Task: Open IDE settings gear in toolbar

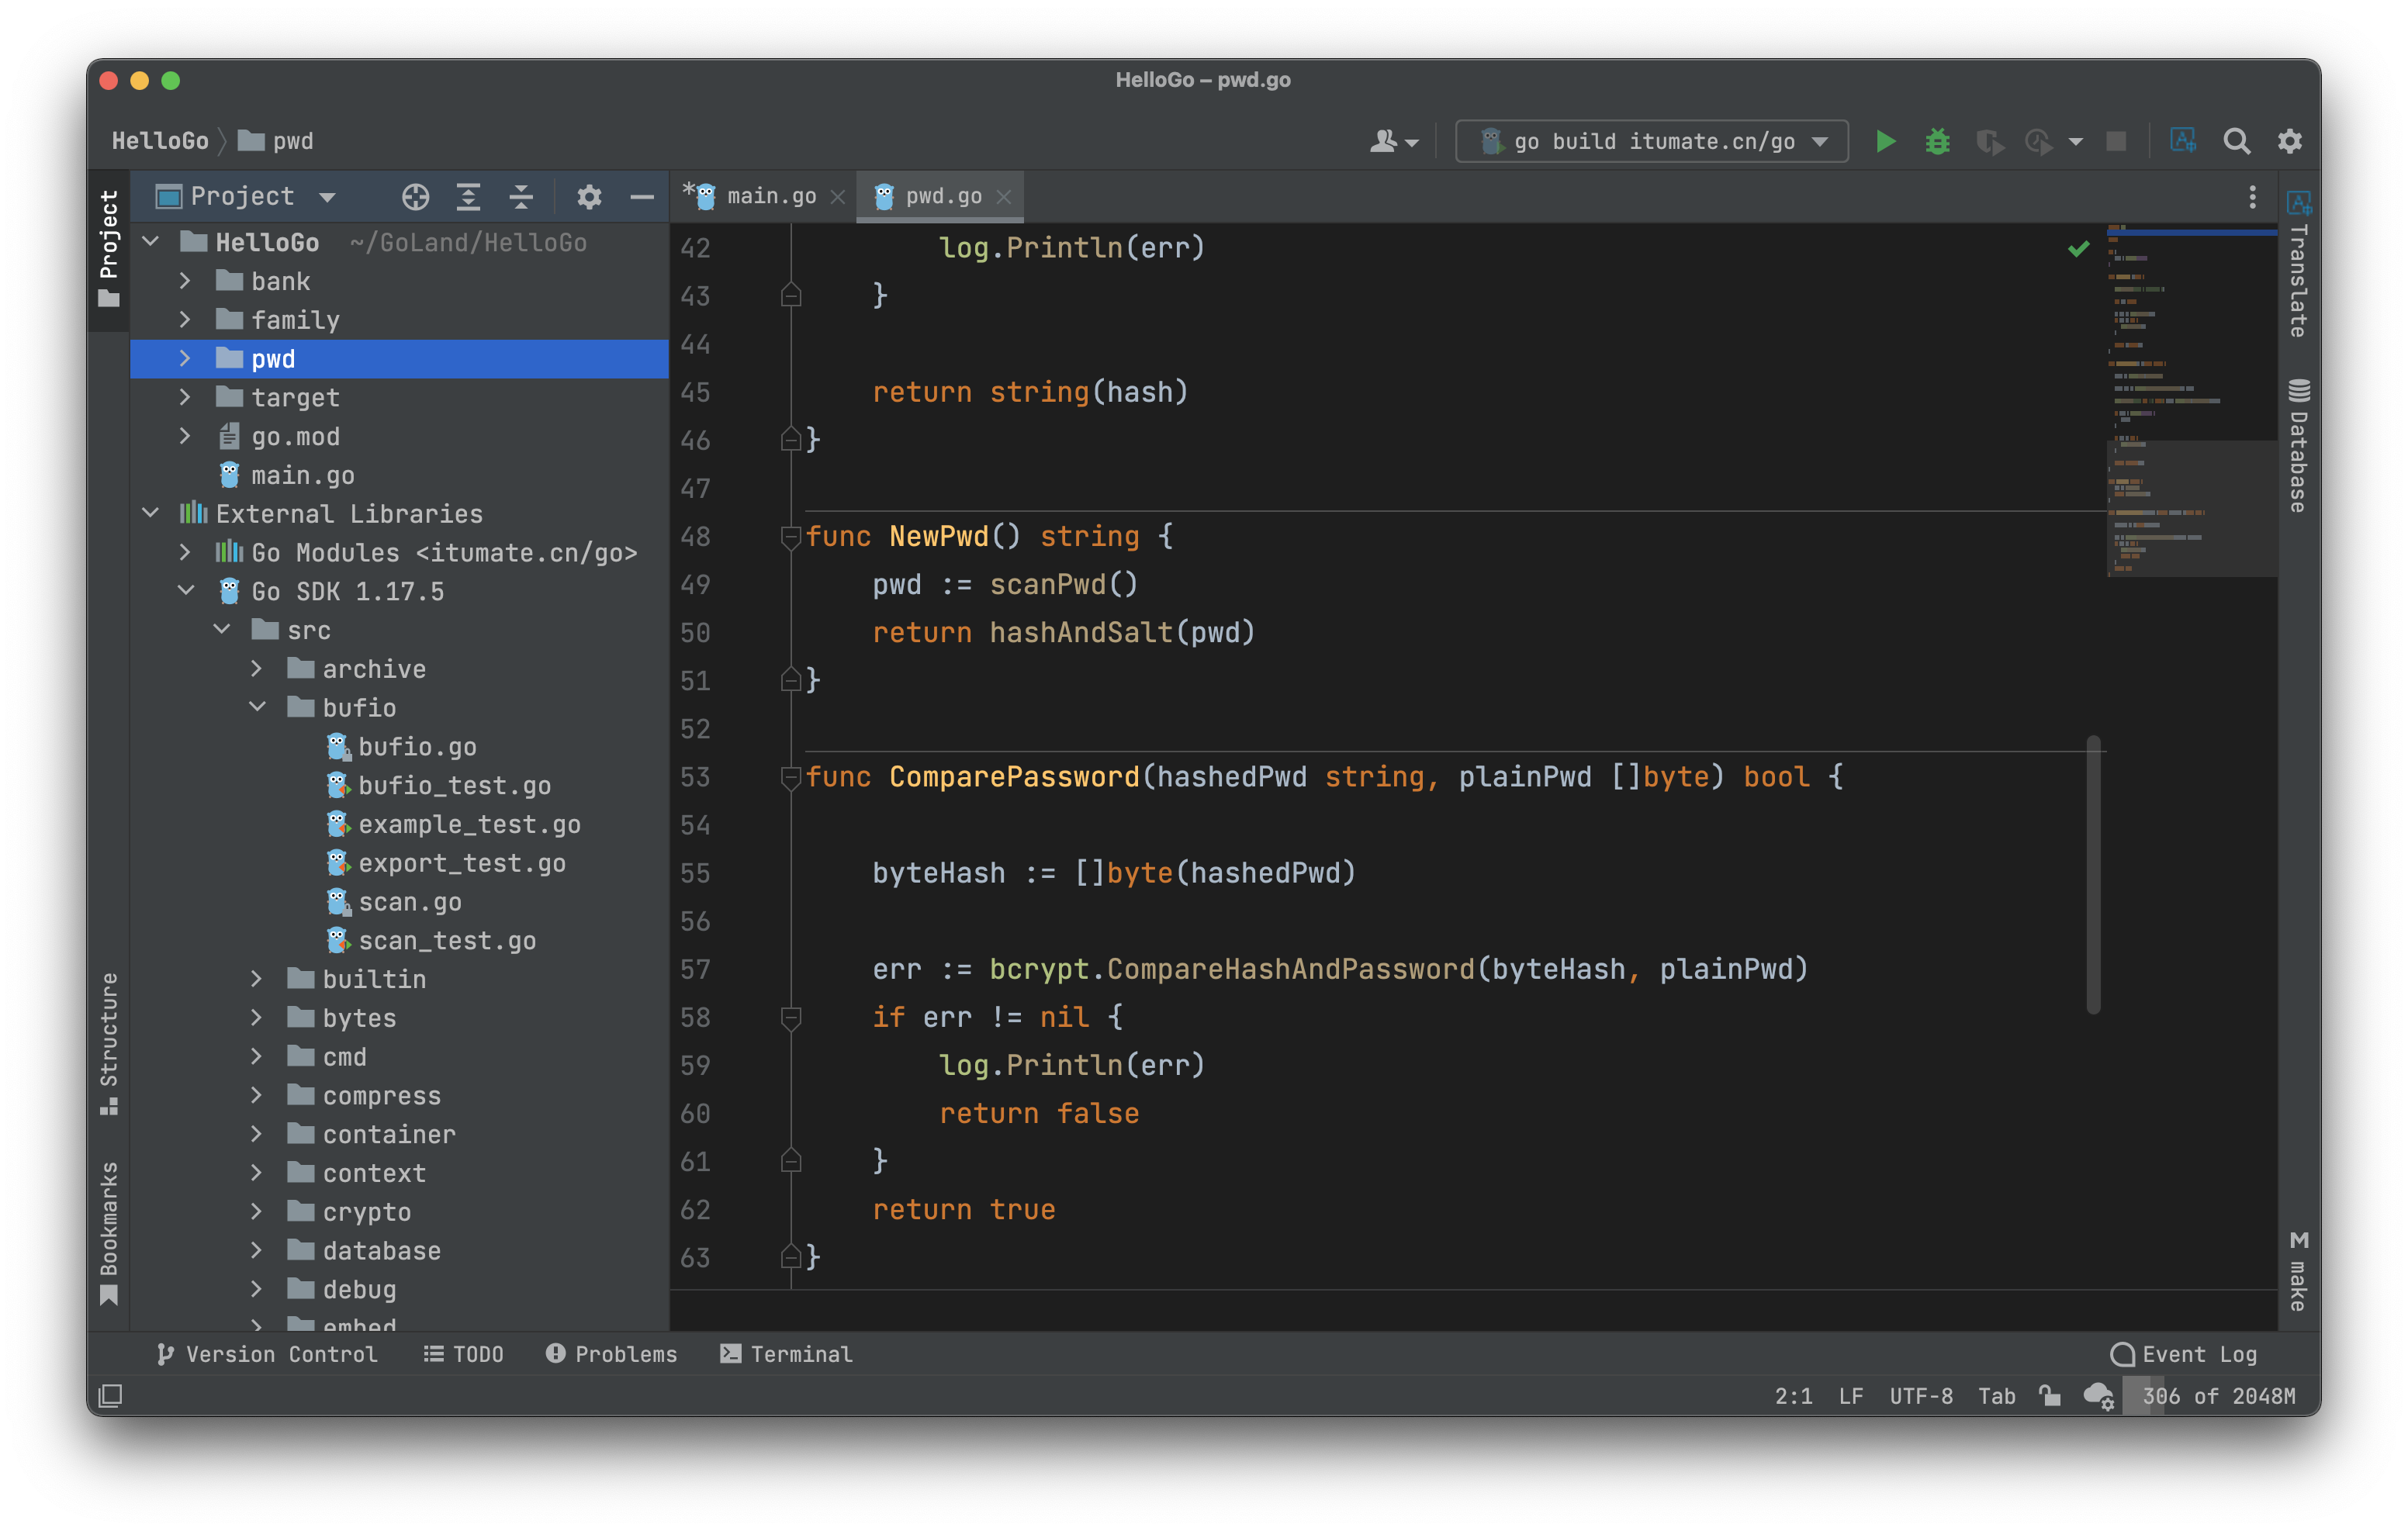Action: pyautogui.click(x=2289, y=141)
